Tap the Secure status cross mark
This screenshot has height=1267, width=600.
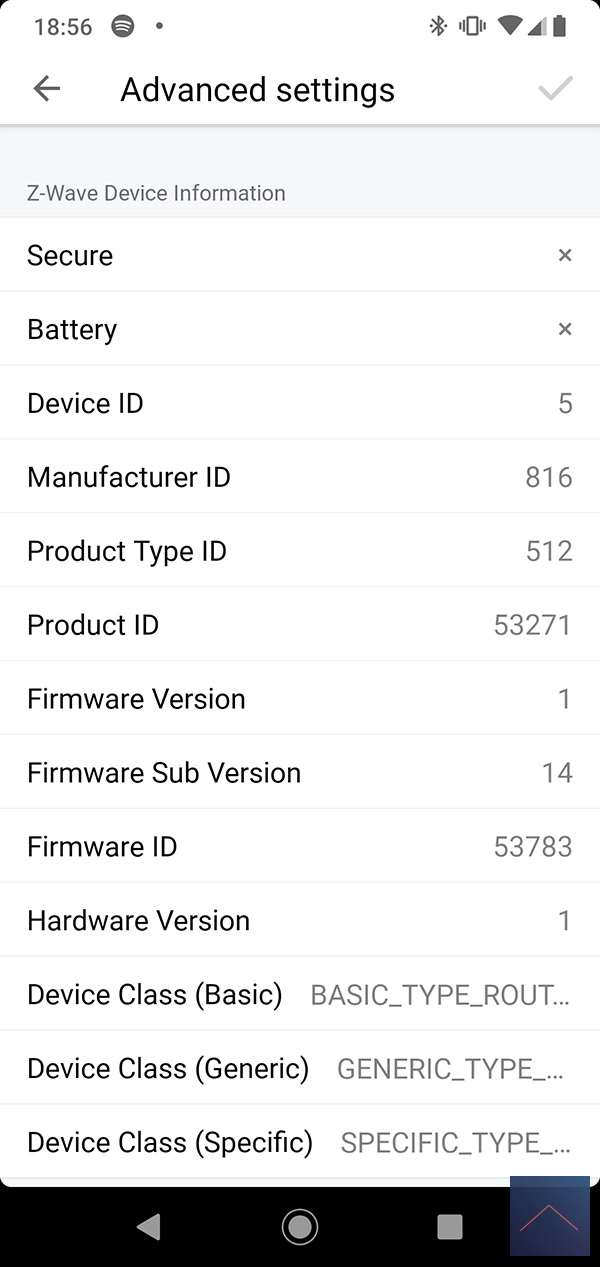tap(565, 255)
